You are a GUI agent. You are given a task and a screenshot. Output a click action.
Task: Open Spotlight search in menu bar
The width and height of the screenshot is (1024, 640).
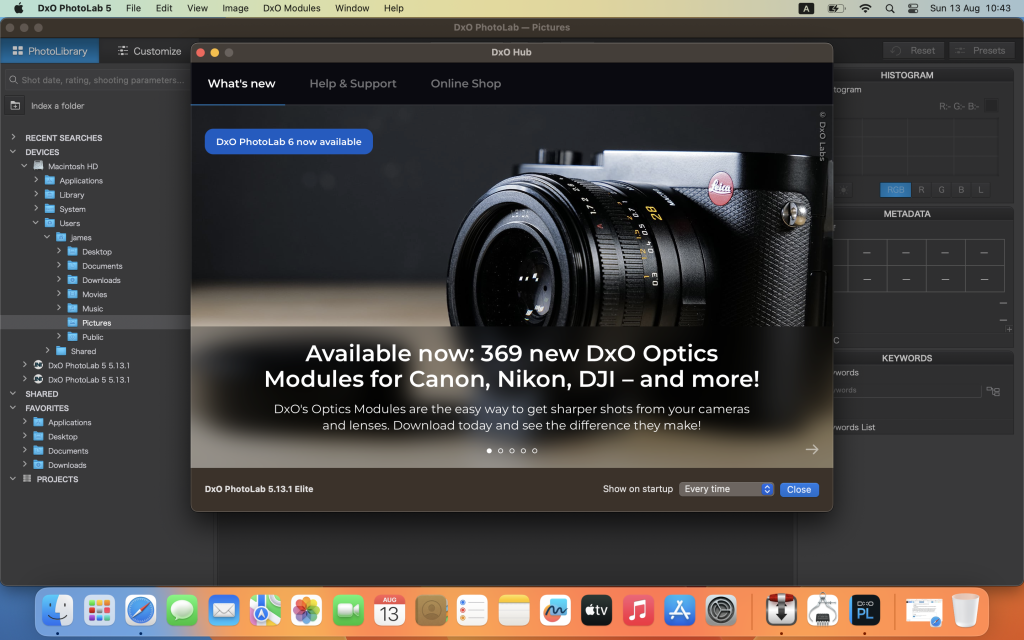coord(889,8)
